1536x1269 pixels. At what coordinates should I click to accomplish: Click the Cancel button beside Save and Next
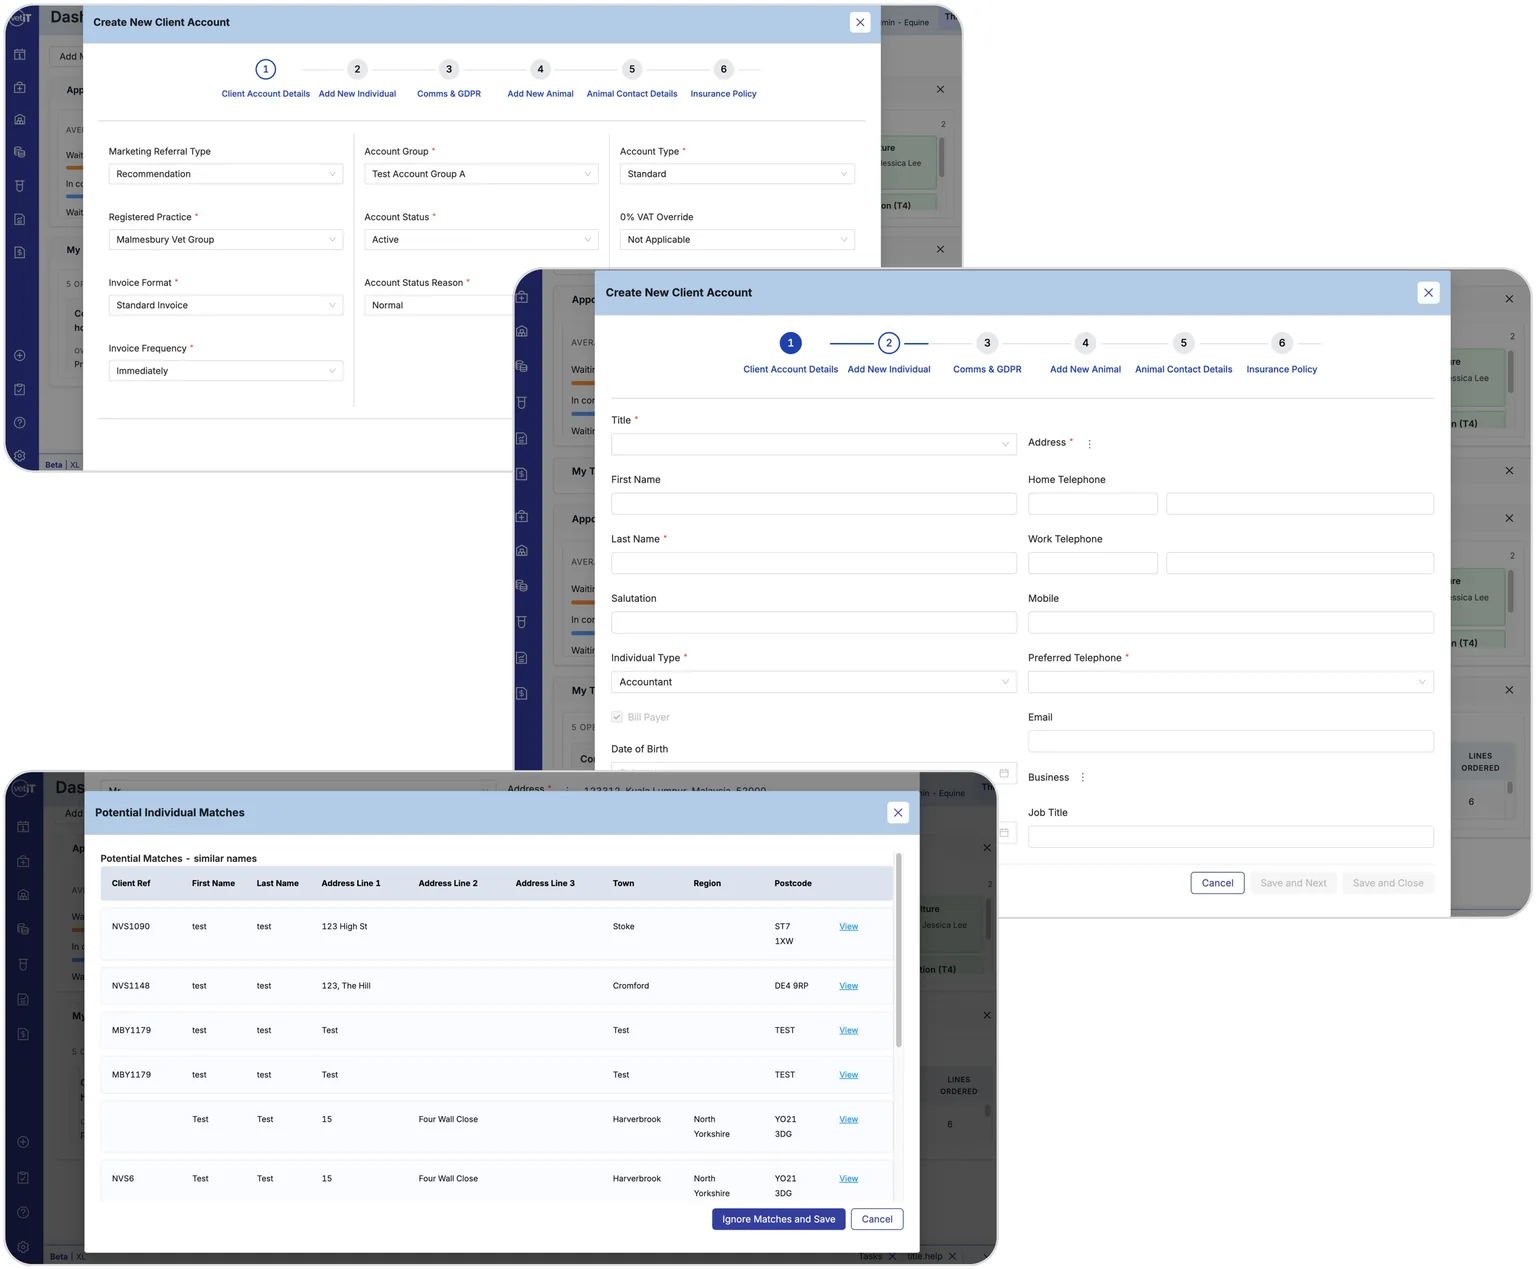coord(1217,883)
